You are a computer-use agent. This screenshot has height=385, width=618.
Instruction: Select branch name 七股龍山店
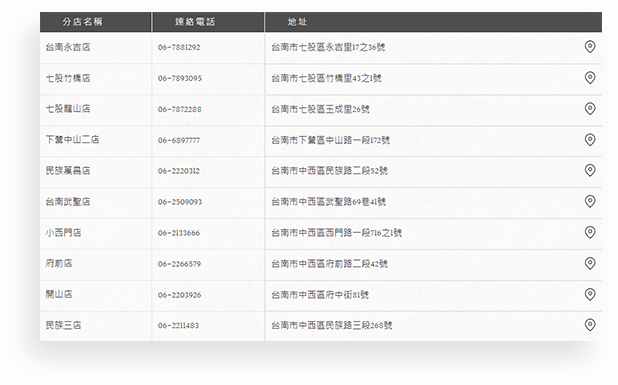pos(68,109)
